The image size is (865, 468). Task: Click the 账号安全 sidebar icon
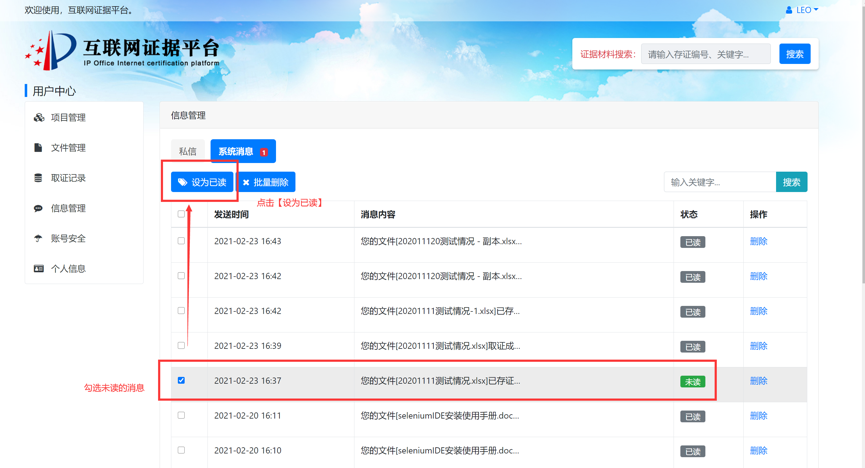[39, 238]
